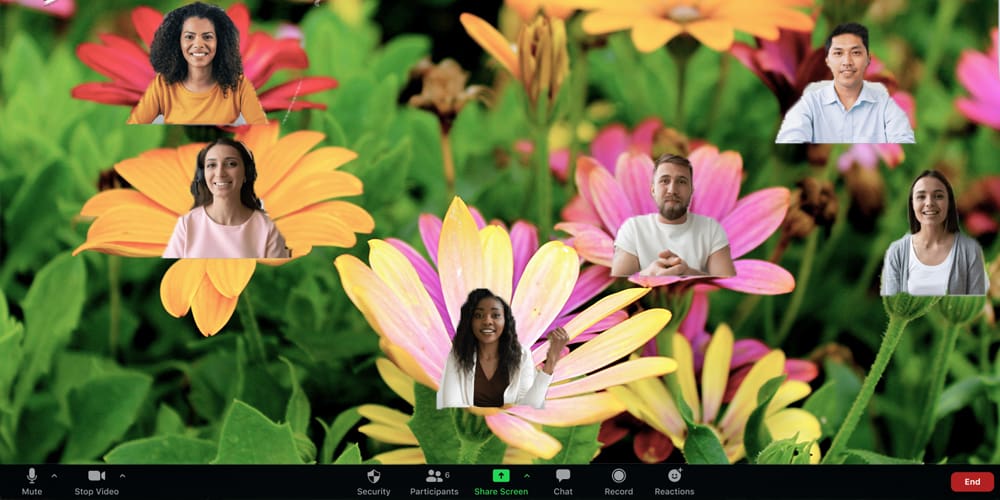Start recording with the Record icon
This screenshot has width=1000, height=500.
point(618,476)
